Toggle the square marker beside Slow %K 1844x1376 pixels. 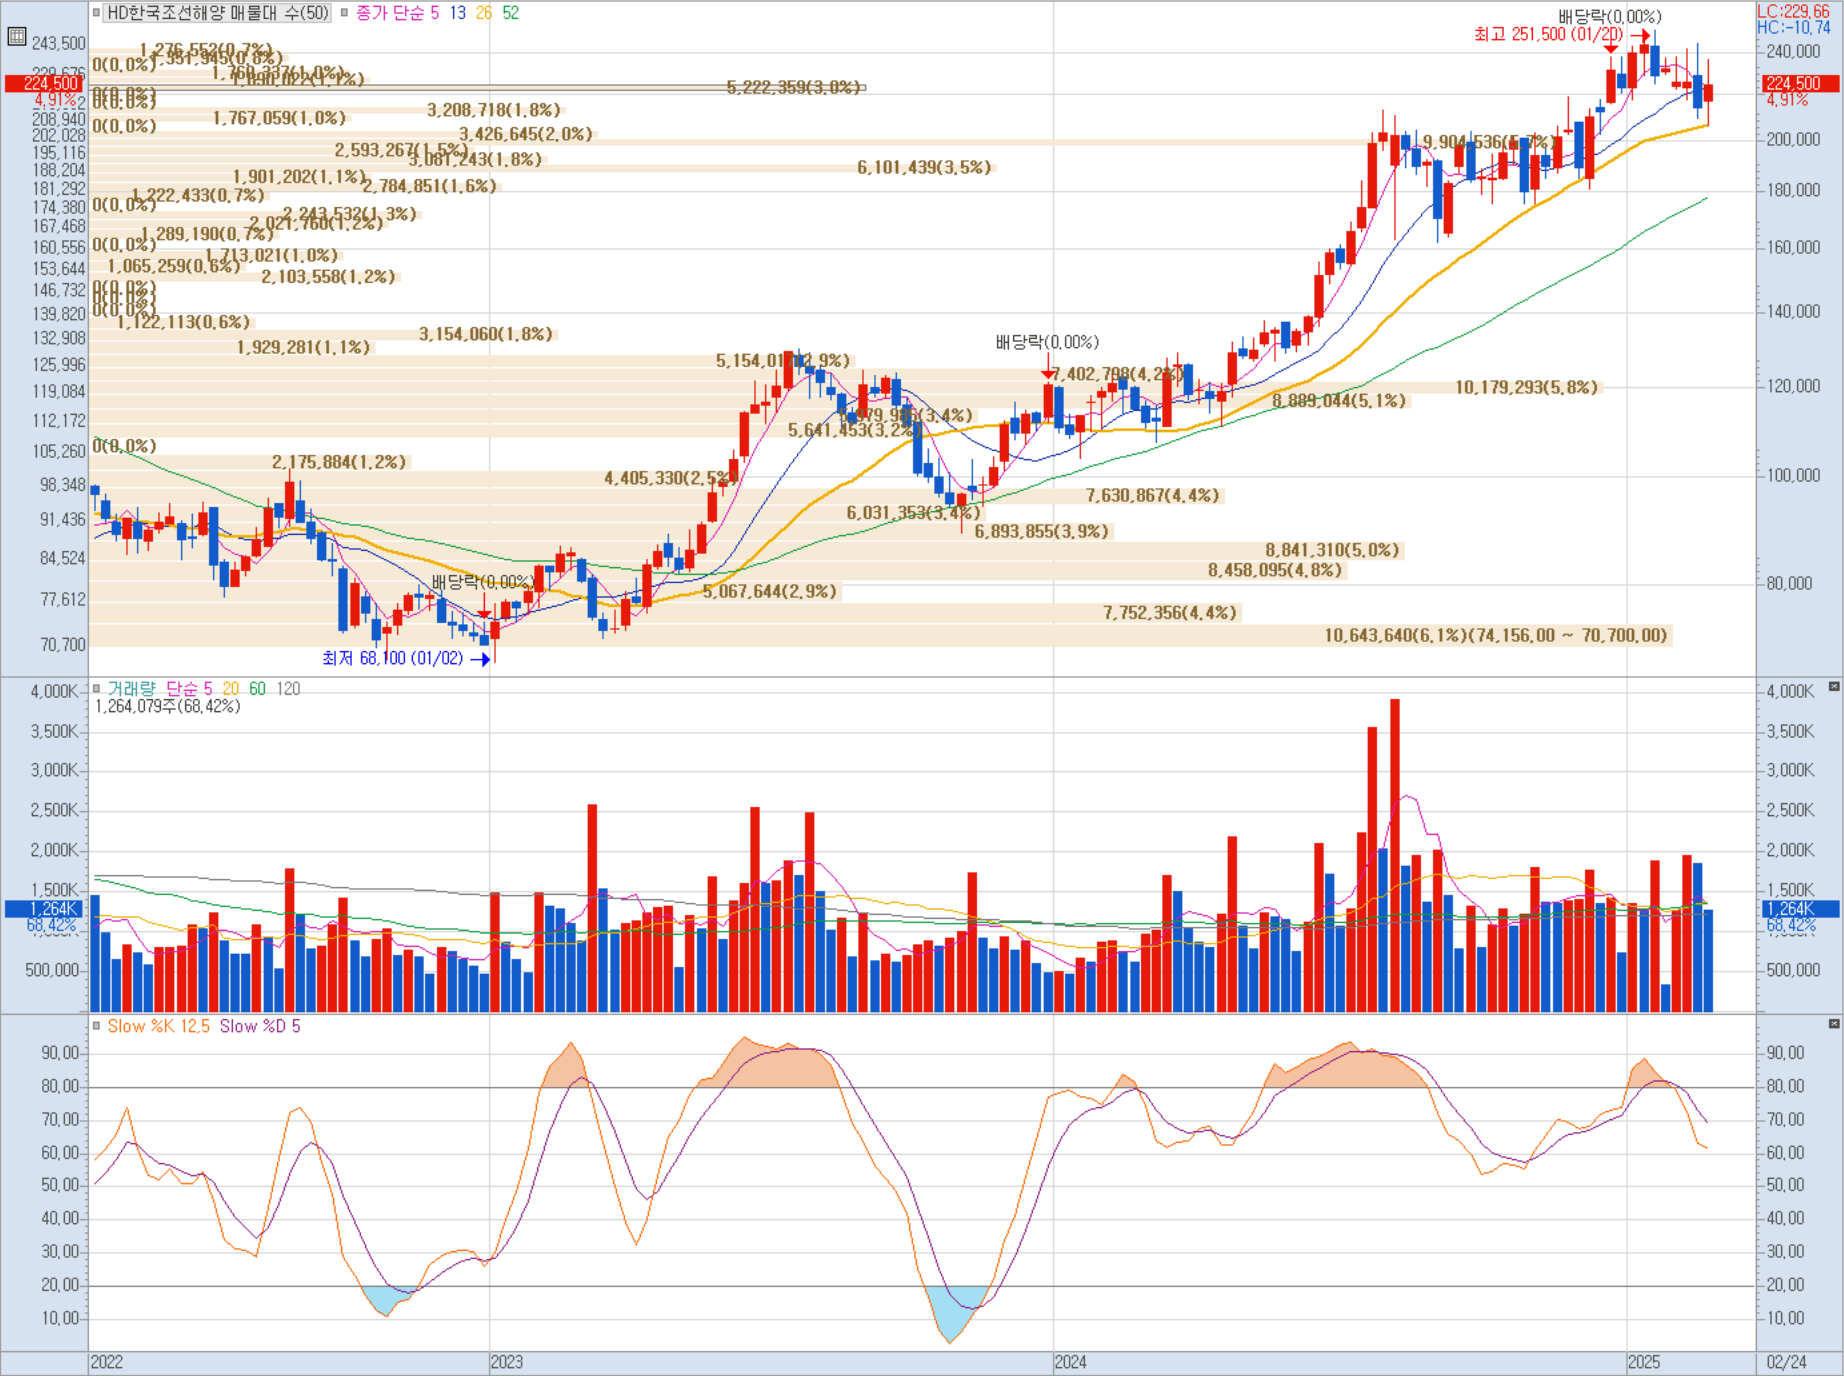pos(97,1026)
